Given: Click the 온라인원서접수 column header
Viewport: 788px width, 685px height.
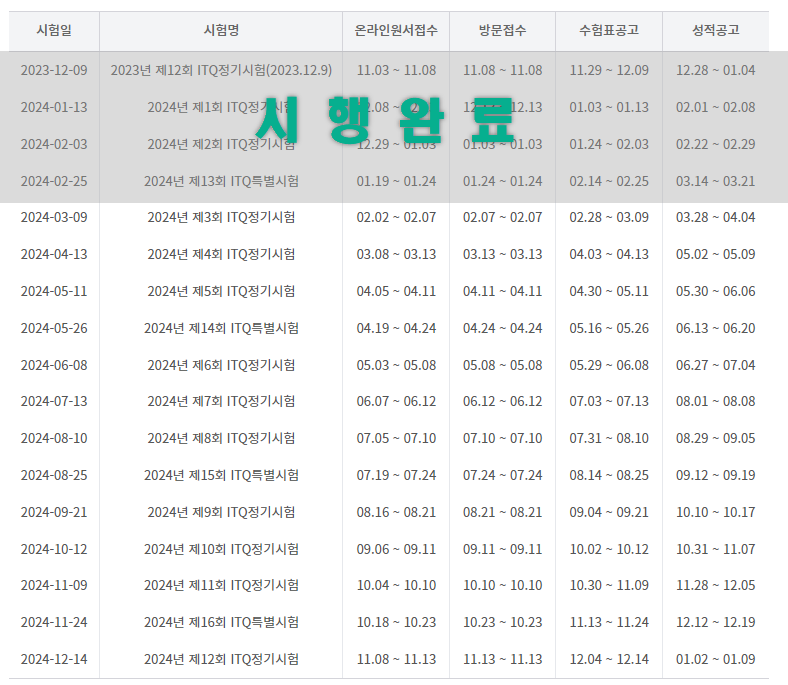Looking at the screenshot, I should (x=396, y=31).
